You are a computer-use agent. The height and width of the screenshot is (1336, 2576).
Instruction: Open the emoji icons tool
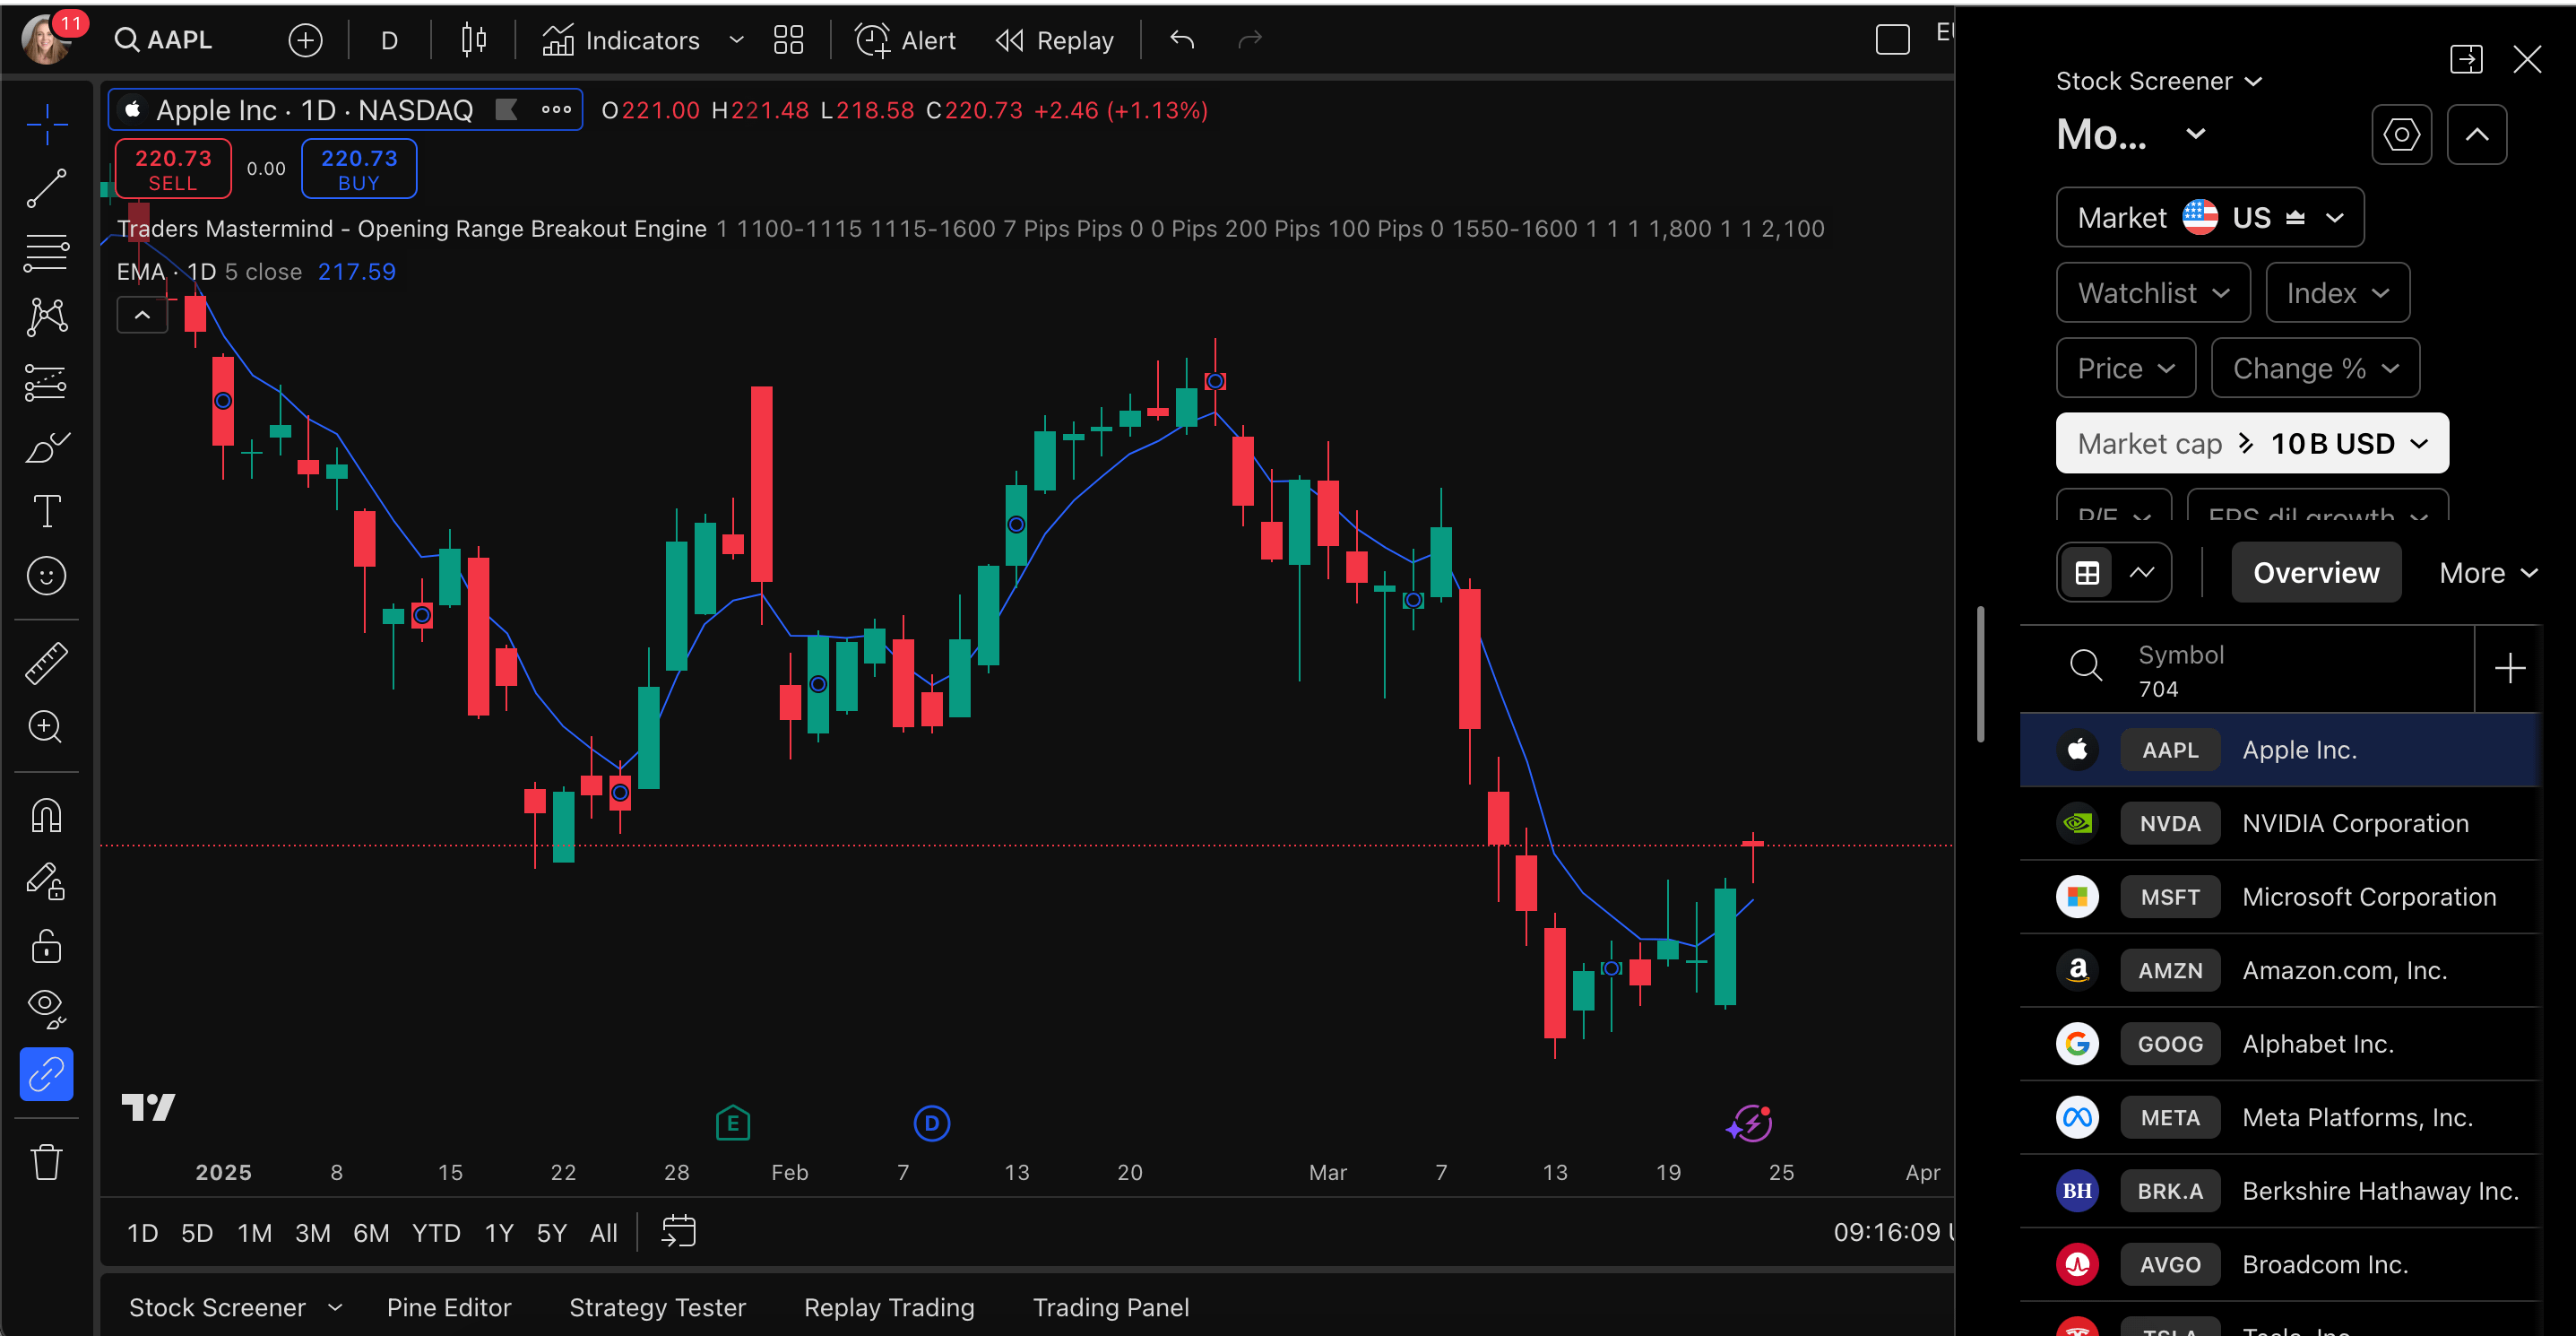click(47, 576)
